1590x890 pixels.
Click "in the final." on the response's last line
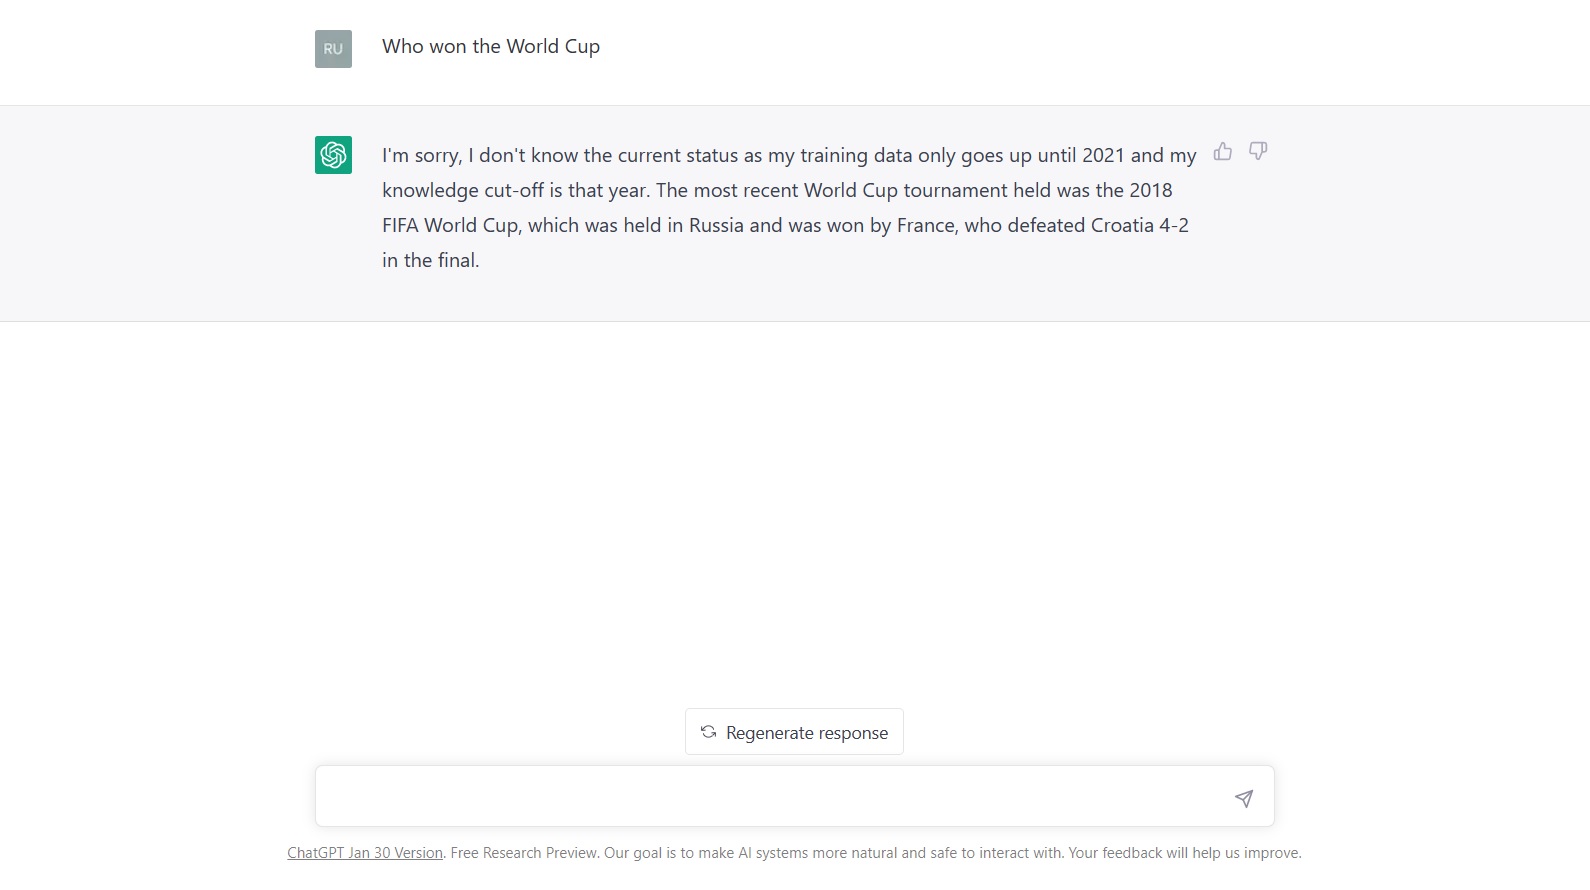[x=431, y=261]
